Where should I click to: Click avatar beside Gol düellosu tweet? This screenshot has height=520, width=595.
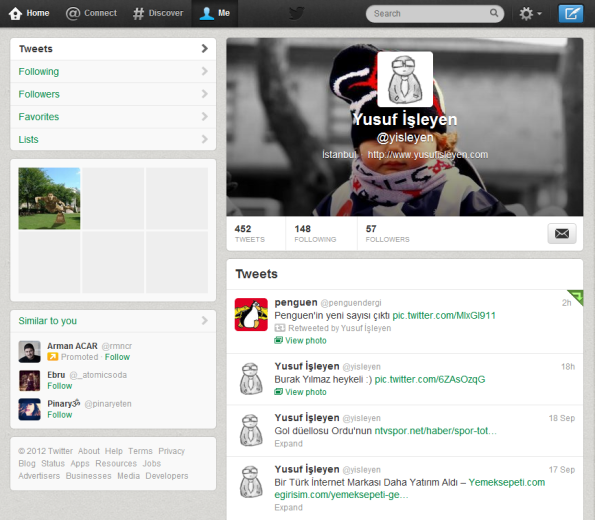pyautogui.click(x=251, y=430)
